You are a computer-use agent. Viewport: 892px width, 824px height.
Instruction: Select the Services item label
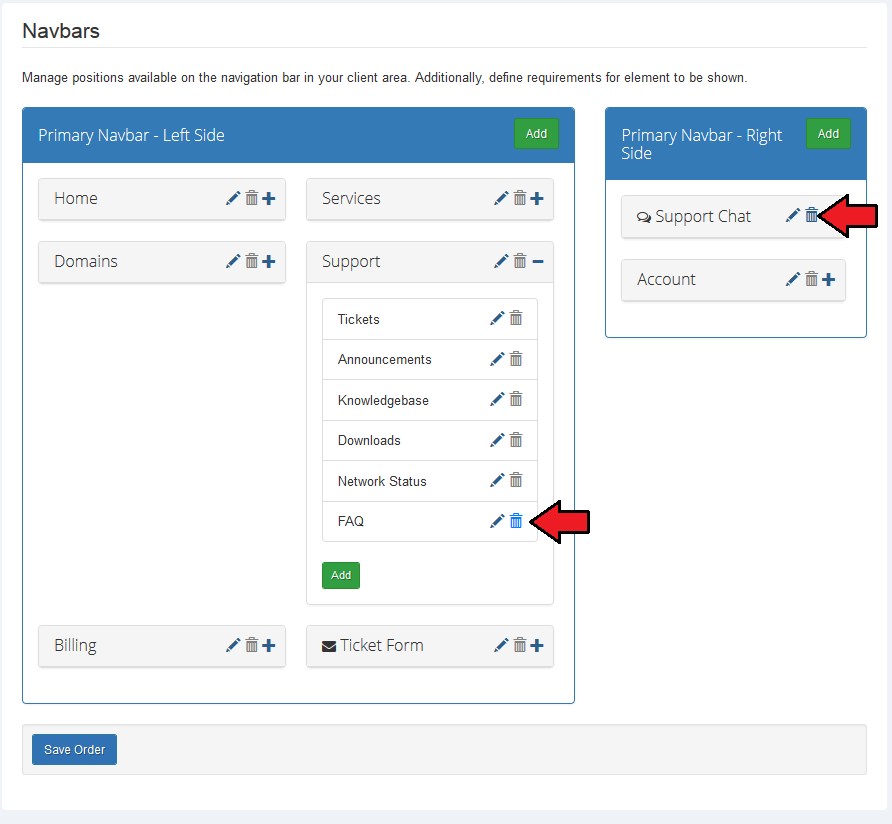pyautogui.click(x=351, y=198)
